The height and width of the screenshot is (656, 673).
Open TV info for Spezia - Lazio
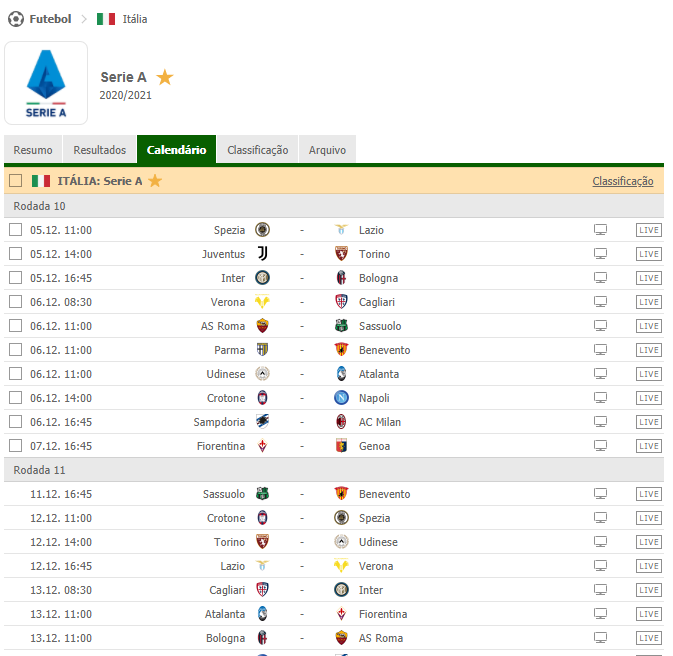(x=600, y=230)
